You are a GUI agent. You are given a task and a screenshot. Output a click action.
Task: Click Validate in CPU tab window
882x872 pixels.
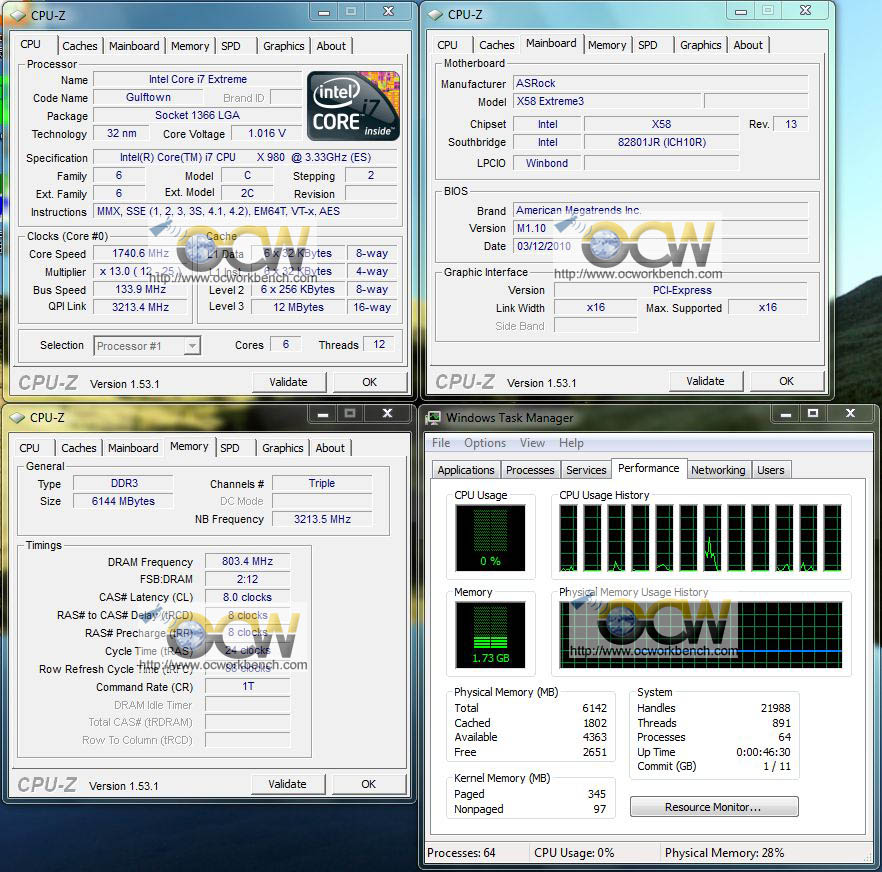click(289, 382)
